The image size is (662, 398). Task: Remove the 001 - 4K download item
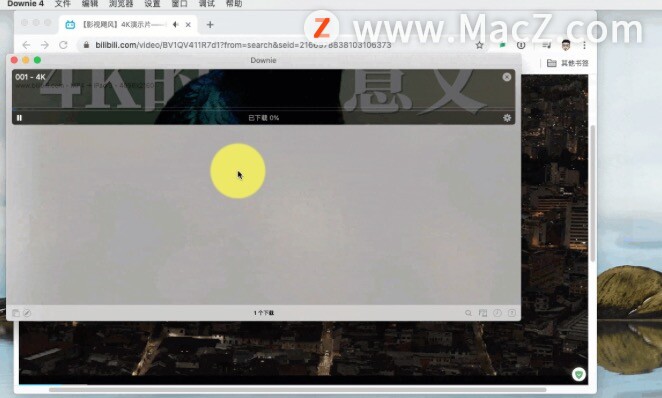[x=507, y=77]
